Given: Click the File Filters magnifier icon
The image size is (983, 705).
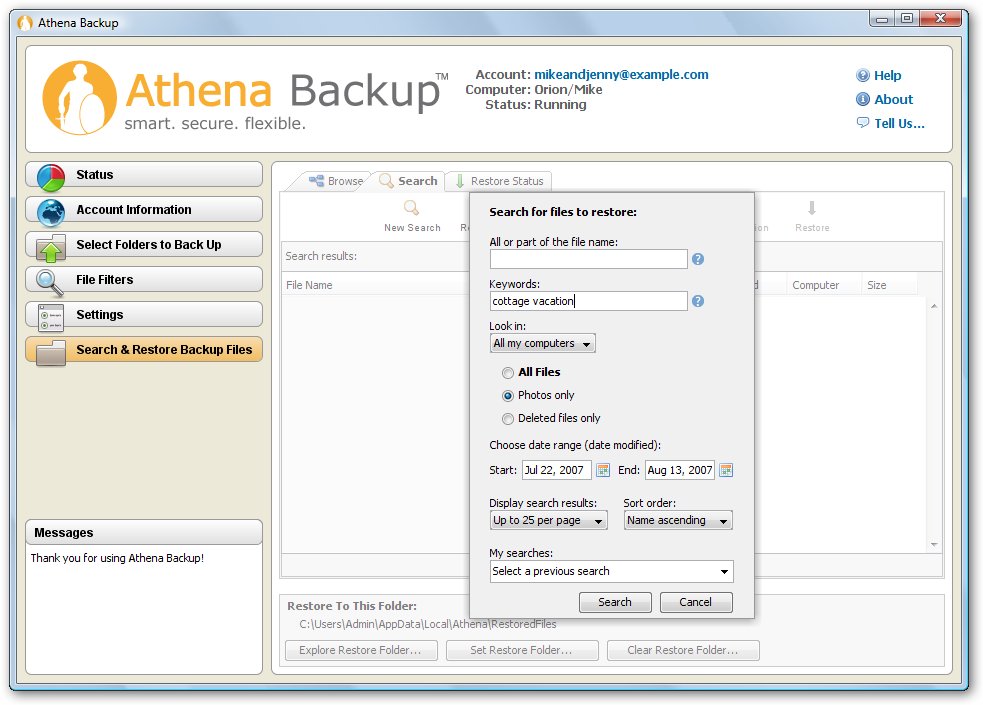Looking at the screenshot, I should [51, 281].
